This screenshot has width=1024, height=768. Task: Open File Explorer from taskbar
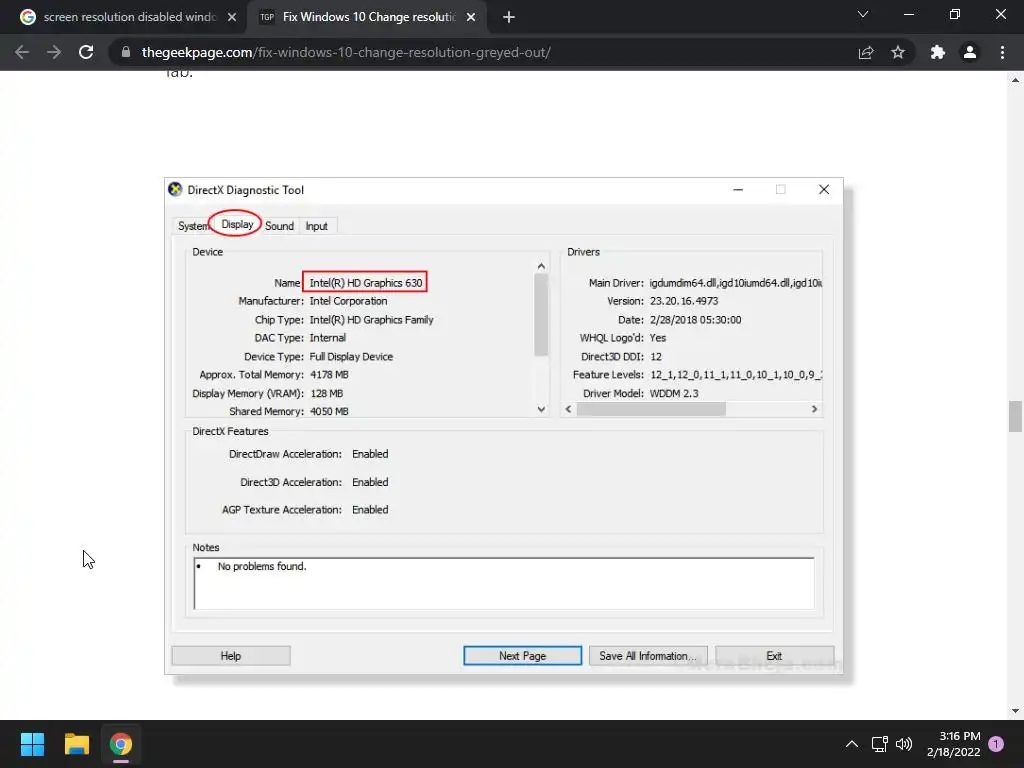(x=76, y=744)
